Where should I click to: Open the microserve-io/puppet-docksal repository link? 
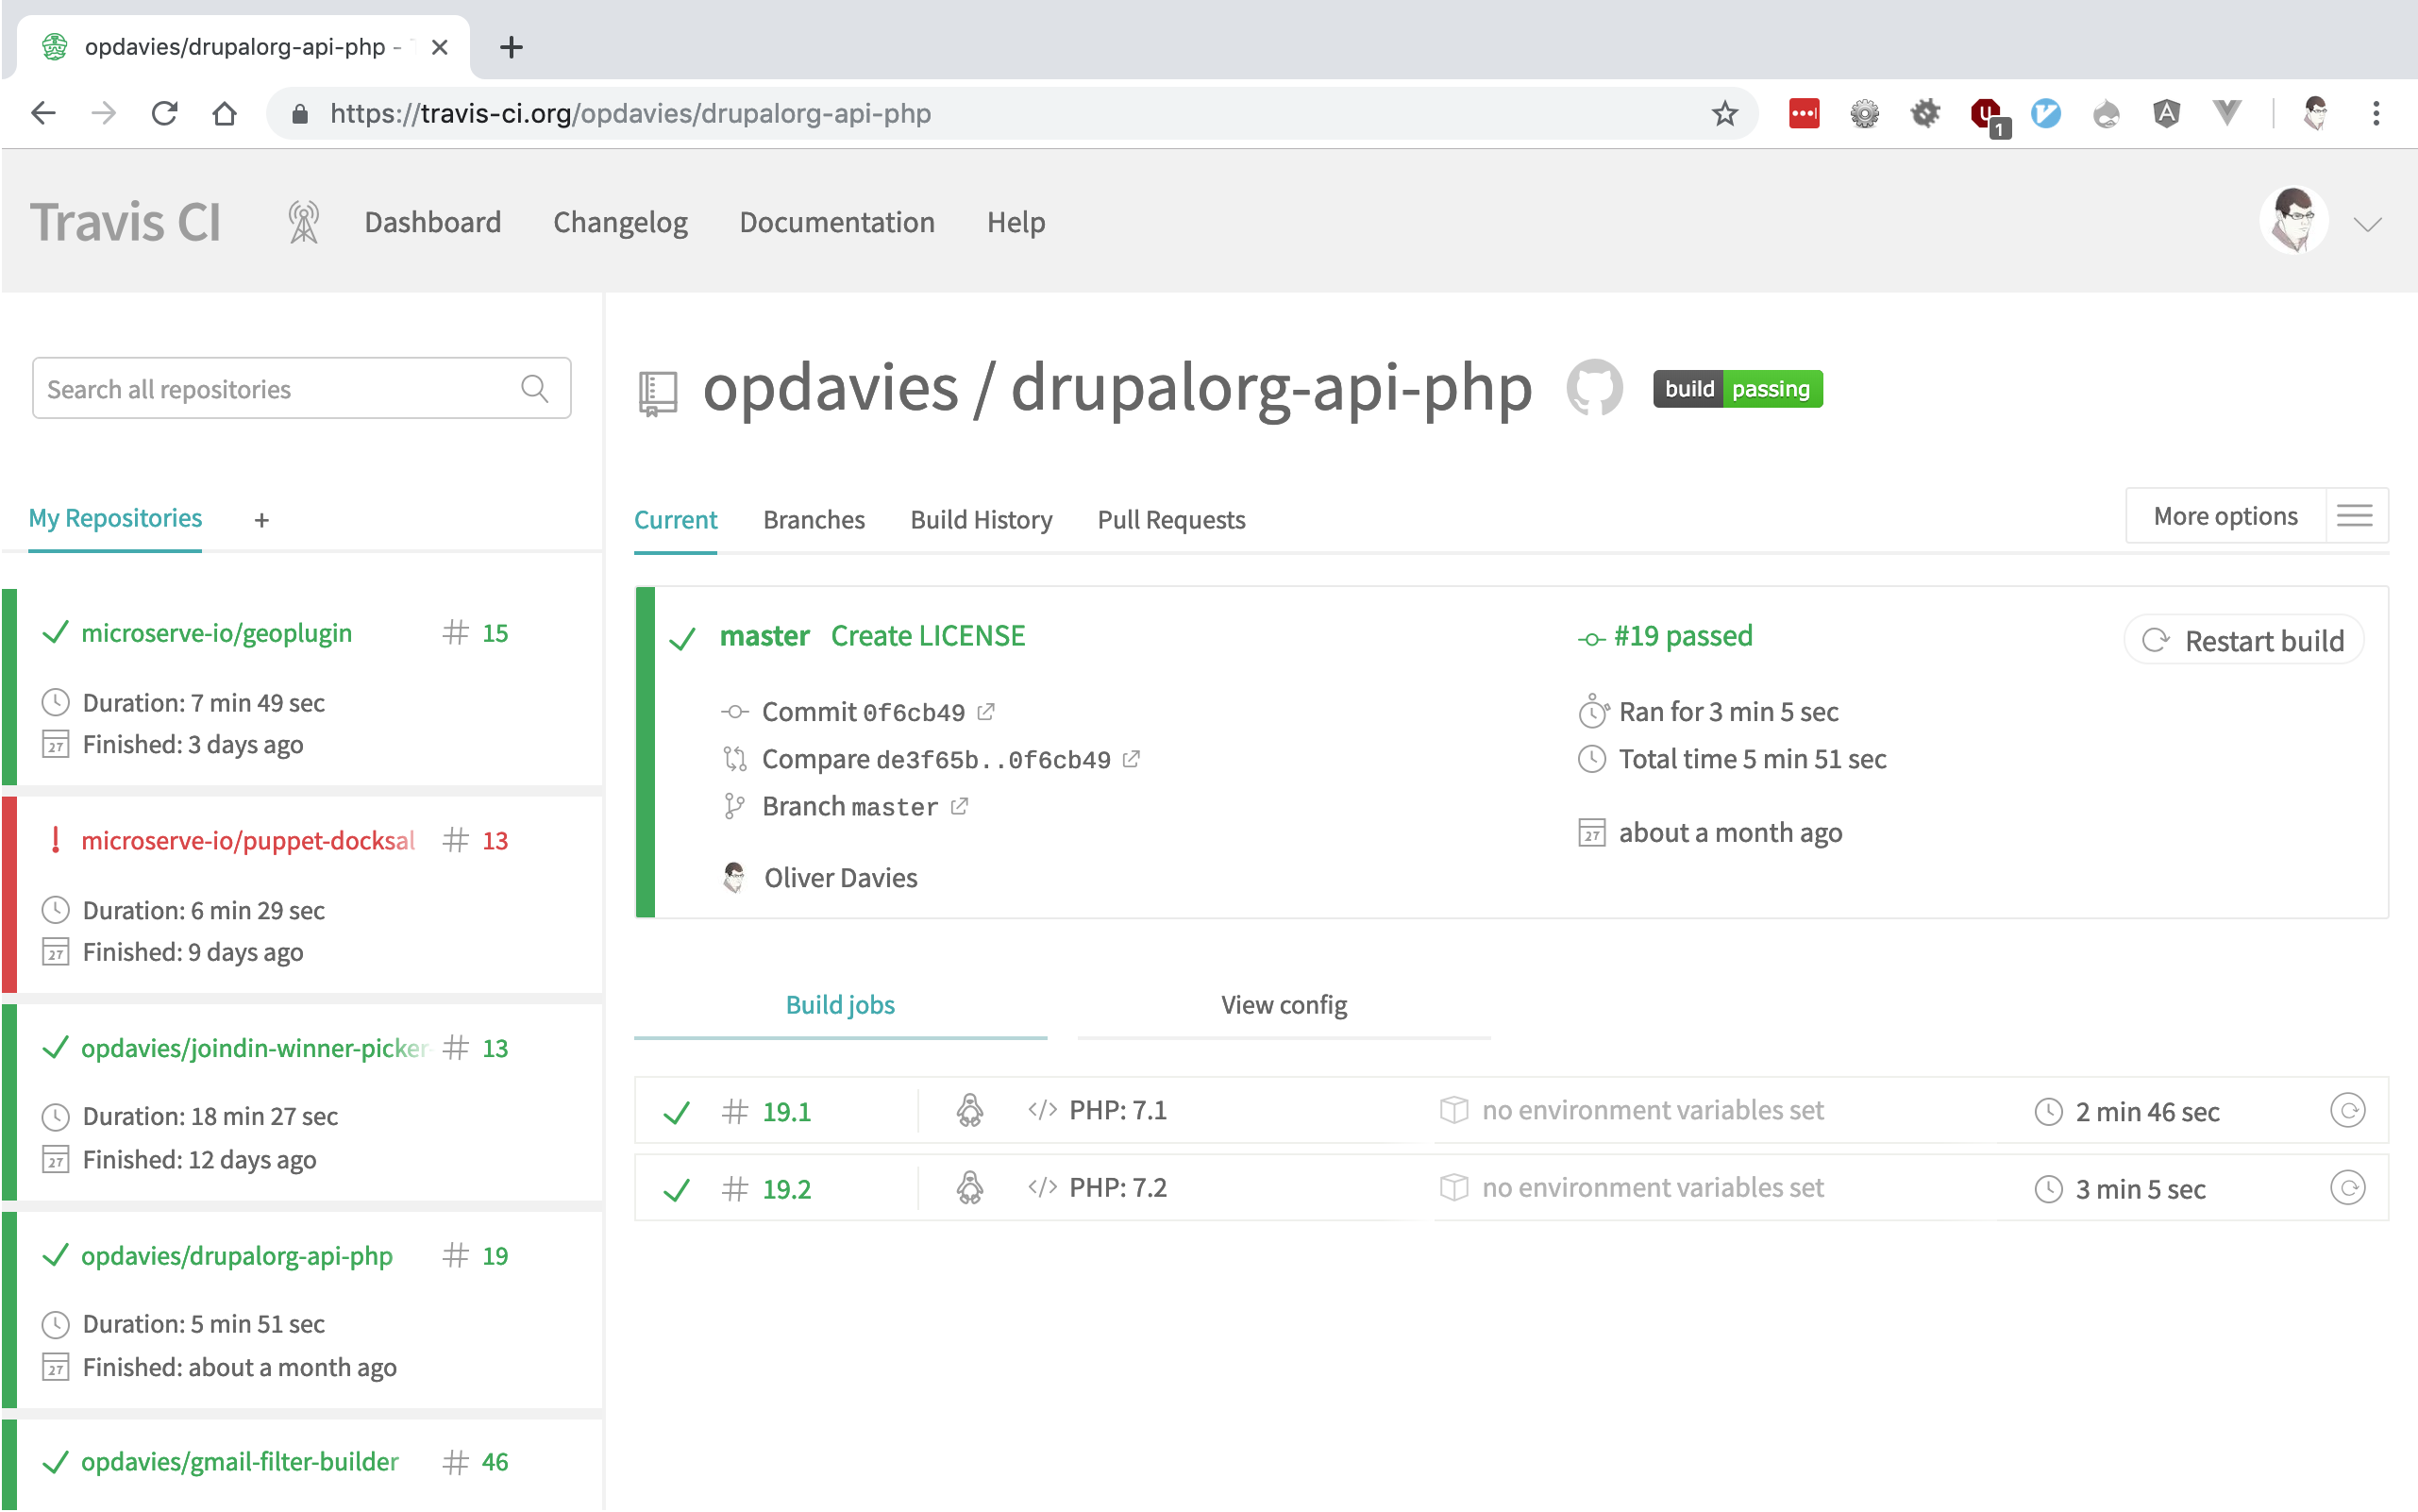[x=247, y=841]
